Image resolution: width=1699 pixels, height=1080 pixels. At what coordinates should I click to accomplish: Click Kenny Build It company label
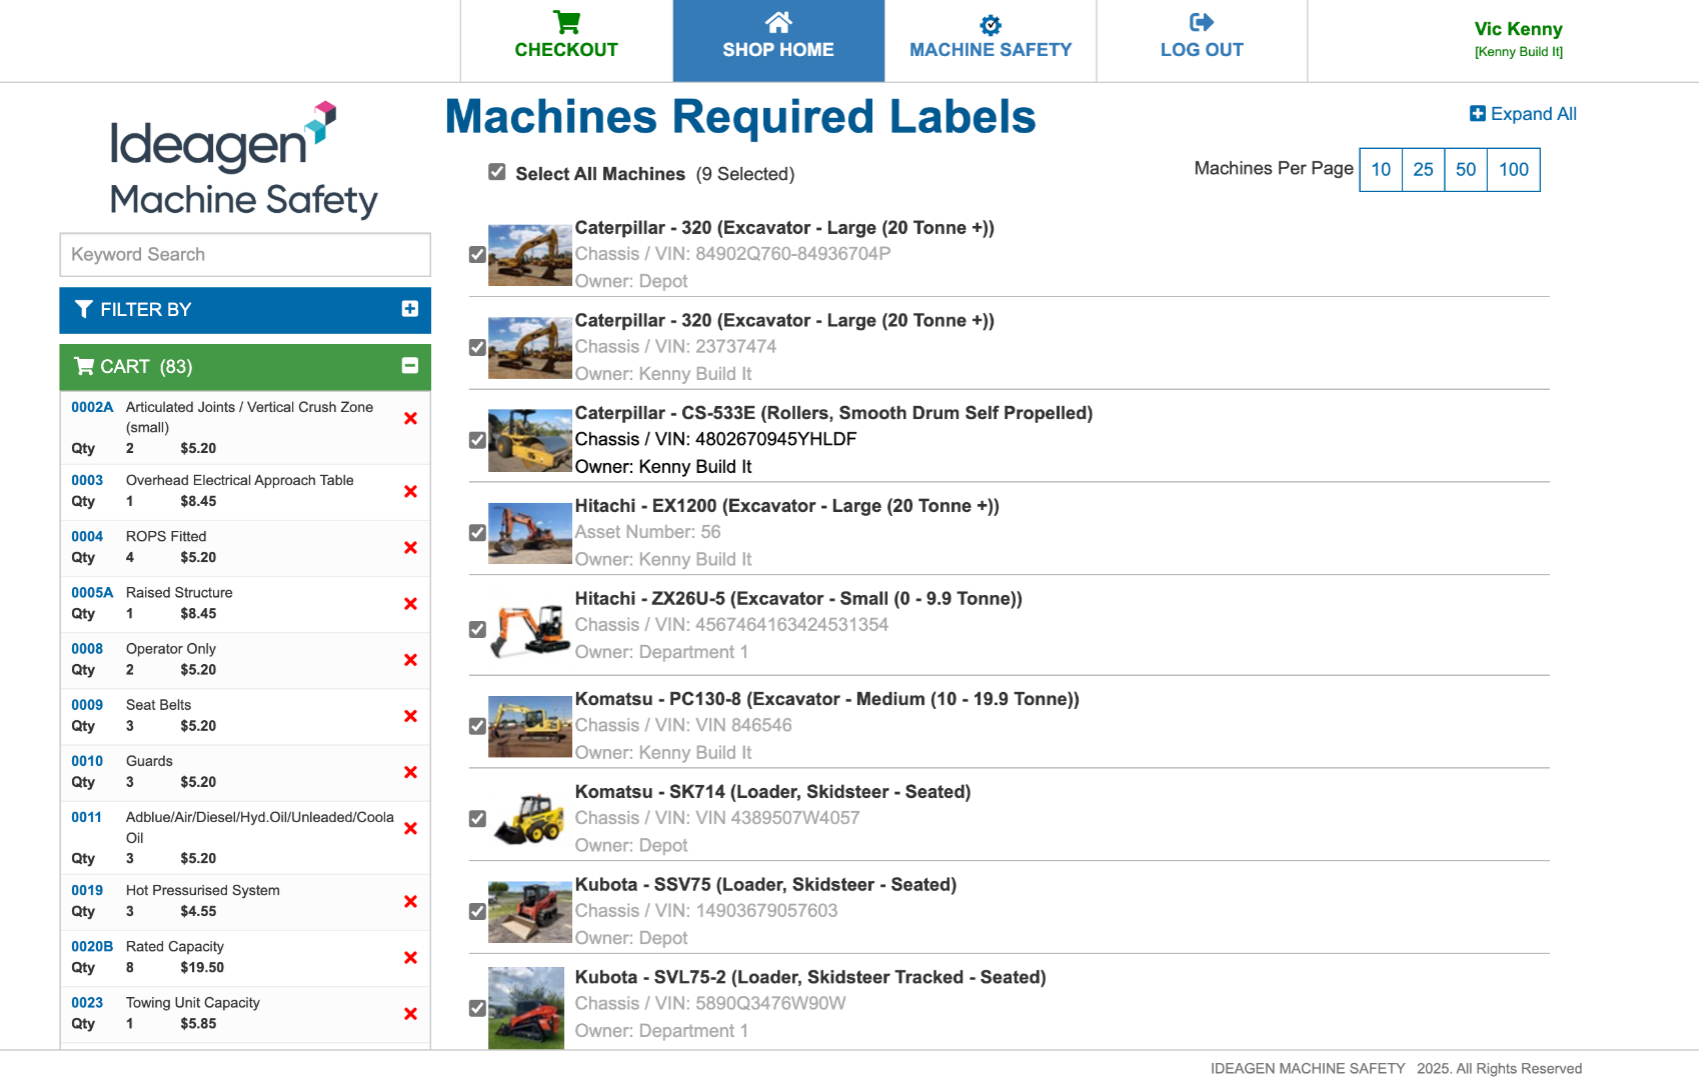1518,52
